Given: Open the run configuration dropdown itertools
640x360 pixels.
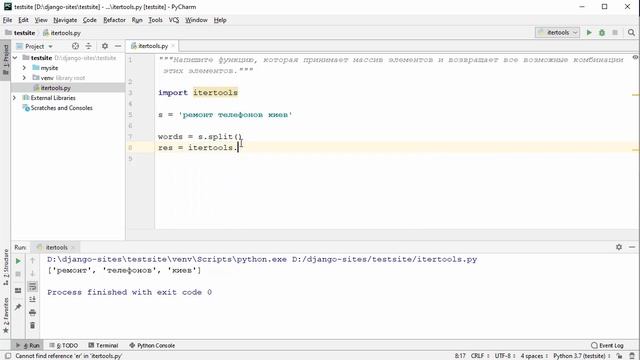Looking at the screenshot, I should tap(557, 32).
